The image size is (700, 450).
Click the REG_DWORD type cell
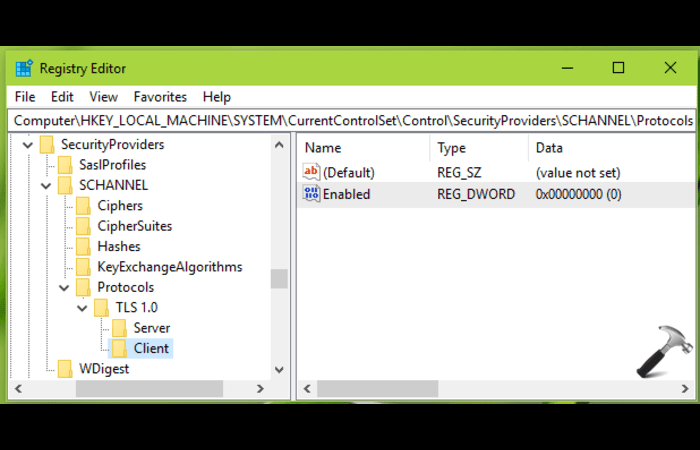[x=476, y=194]
